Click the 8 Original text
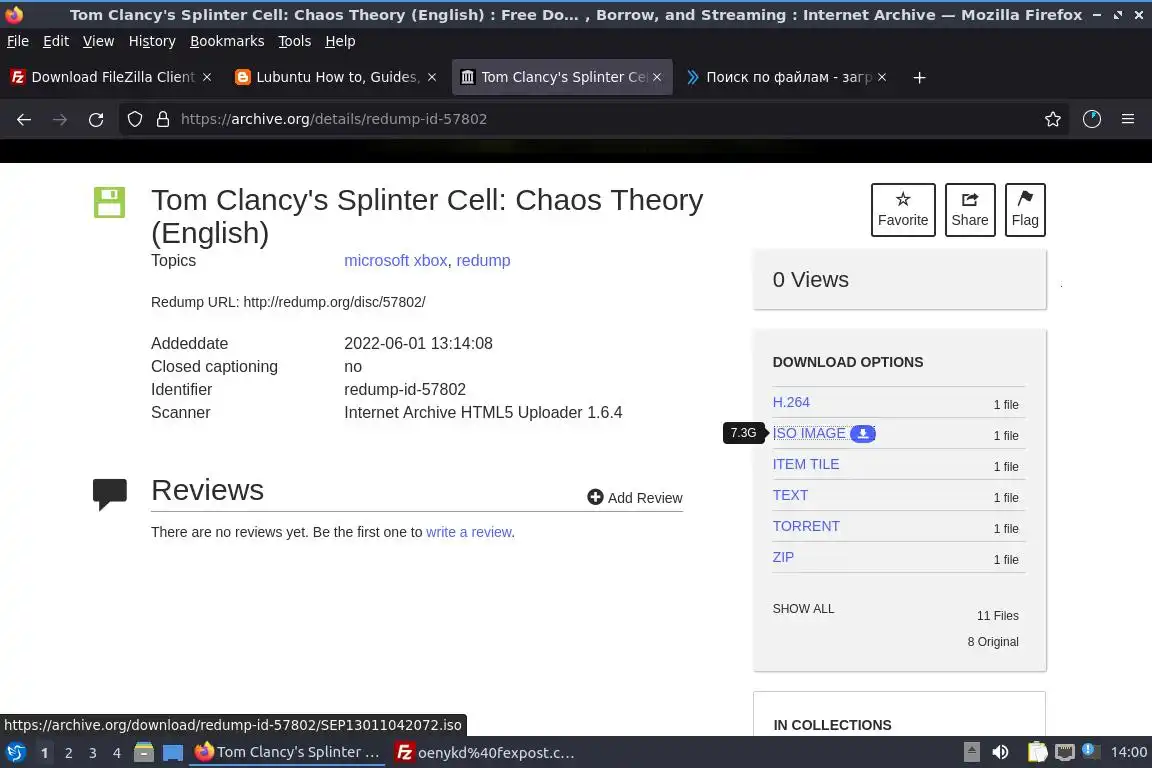Viewport: 1152px width, 768px height. coord(993,642)
